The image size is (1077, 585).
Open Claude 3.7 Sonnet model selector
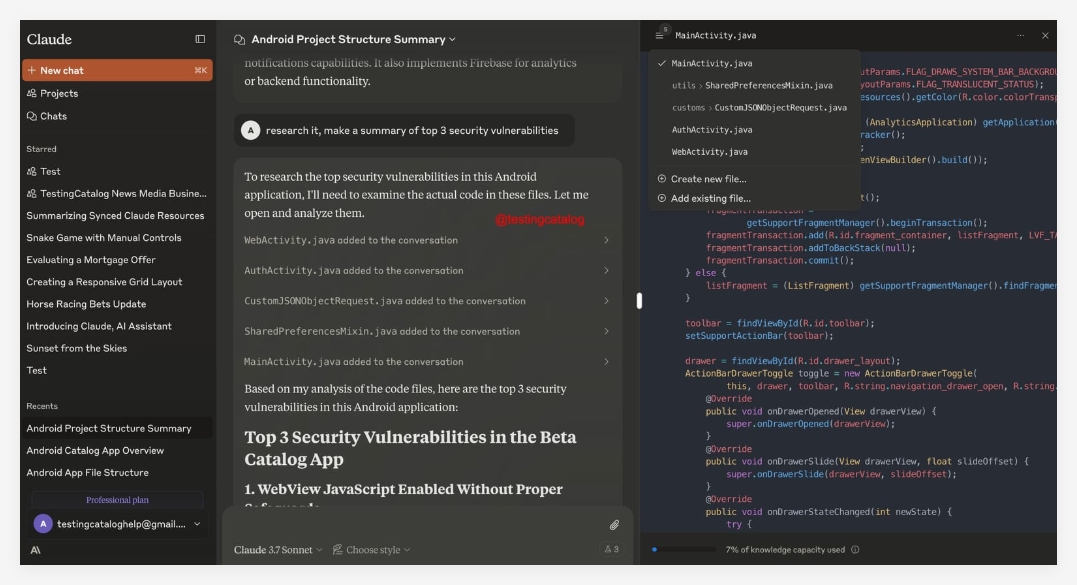277,550
